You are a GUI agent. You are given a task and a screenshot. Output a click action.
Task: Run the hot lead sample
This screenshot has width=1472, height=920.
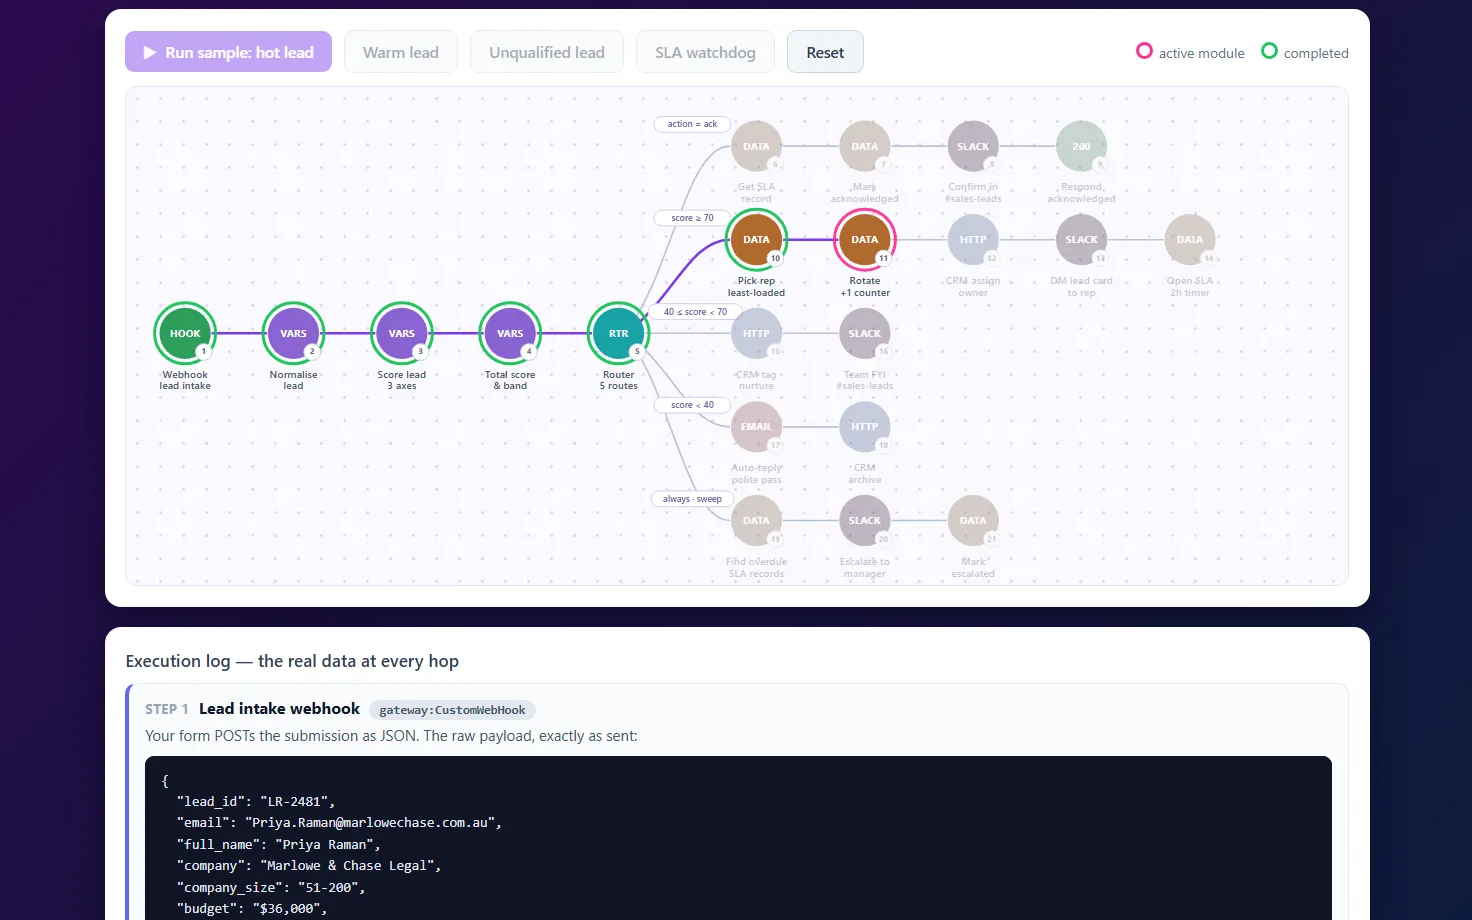point(228,52)
